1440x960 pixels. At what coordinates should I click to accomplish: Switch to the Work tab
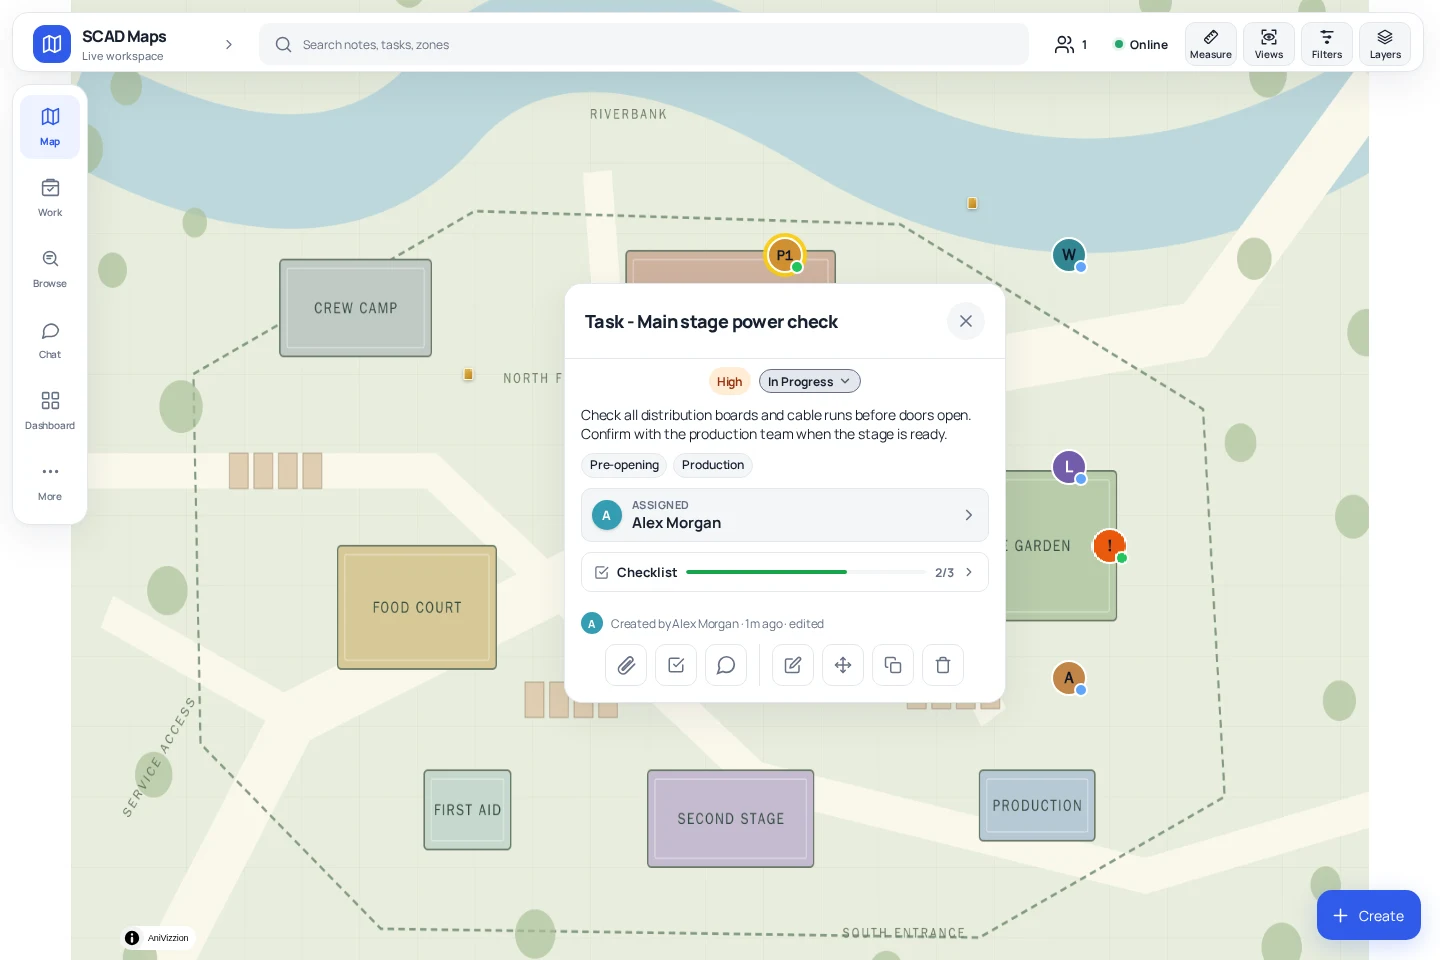(50, 198)
